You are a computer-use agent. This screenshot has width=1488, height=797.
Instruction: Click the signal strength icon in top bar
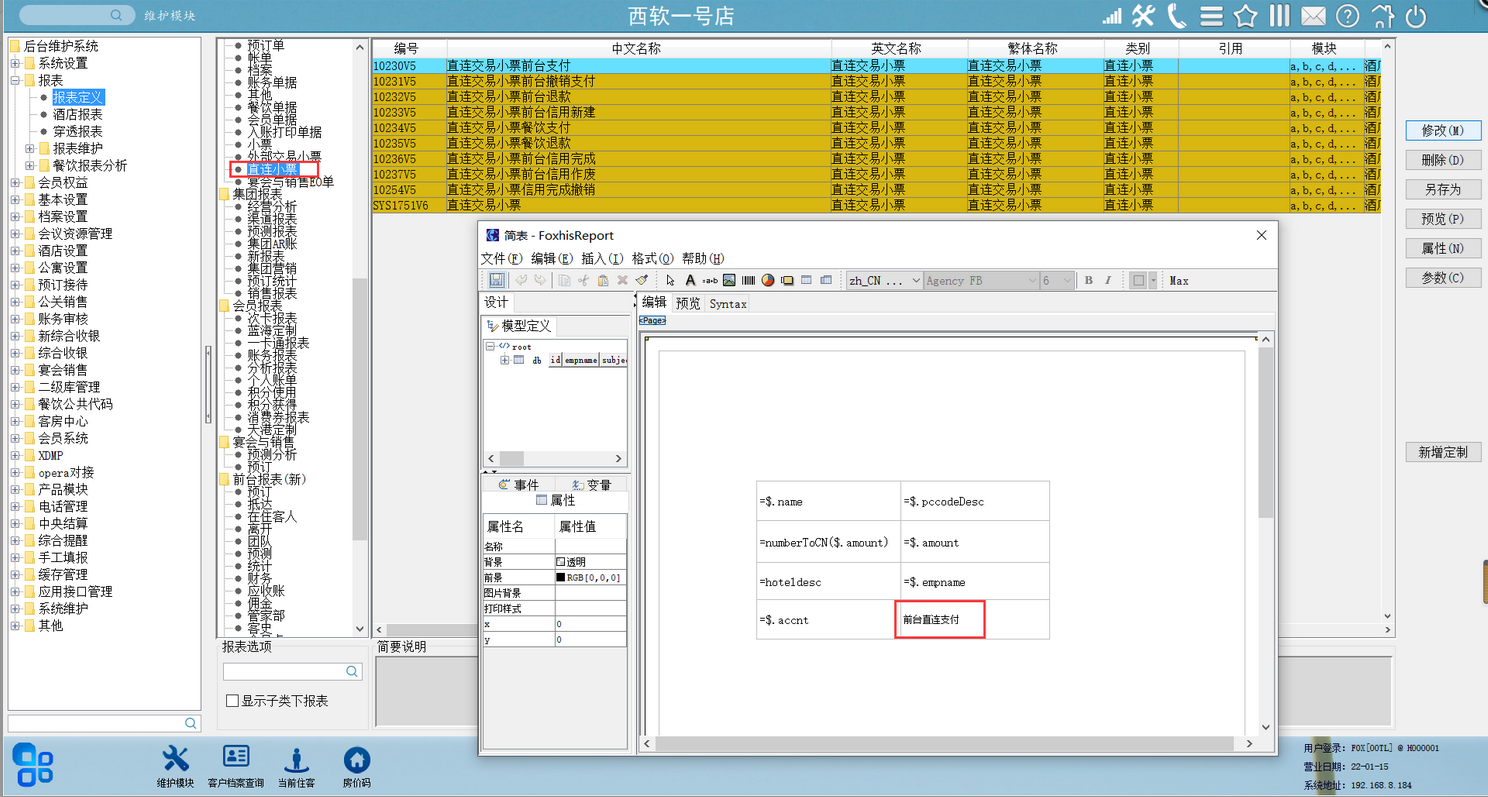[1112, 16]
